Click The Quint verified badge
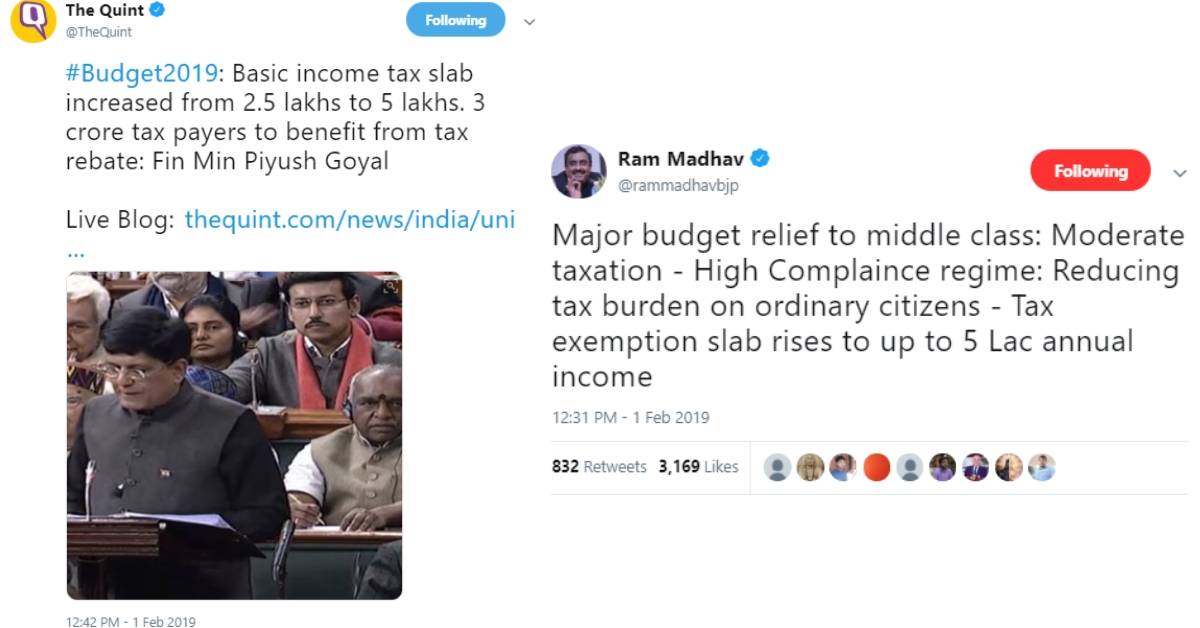The width and height of the screenshot is (1200, 628). point(157,10)
